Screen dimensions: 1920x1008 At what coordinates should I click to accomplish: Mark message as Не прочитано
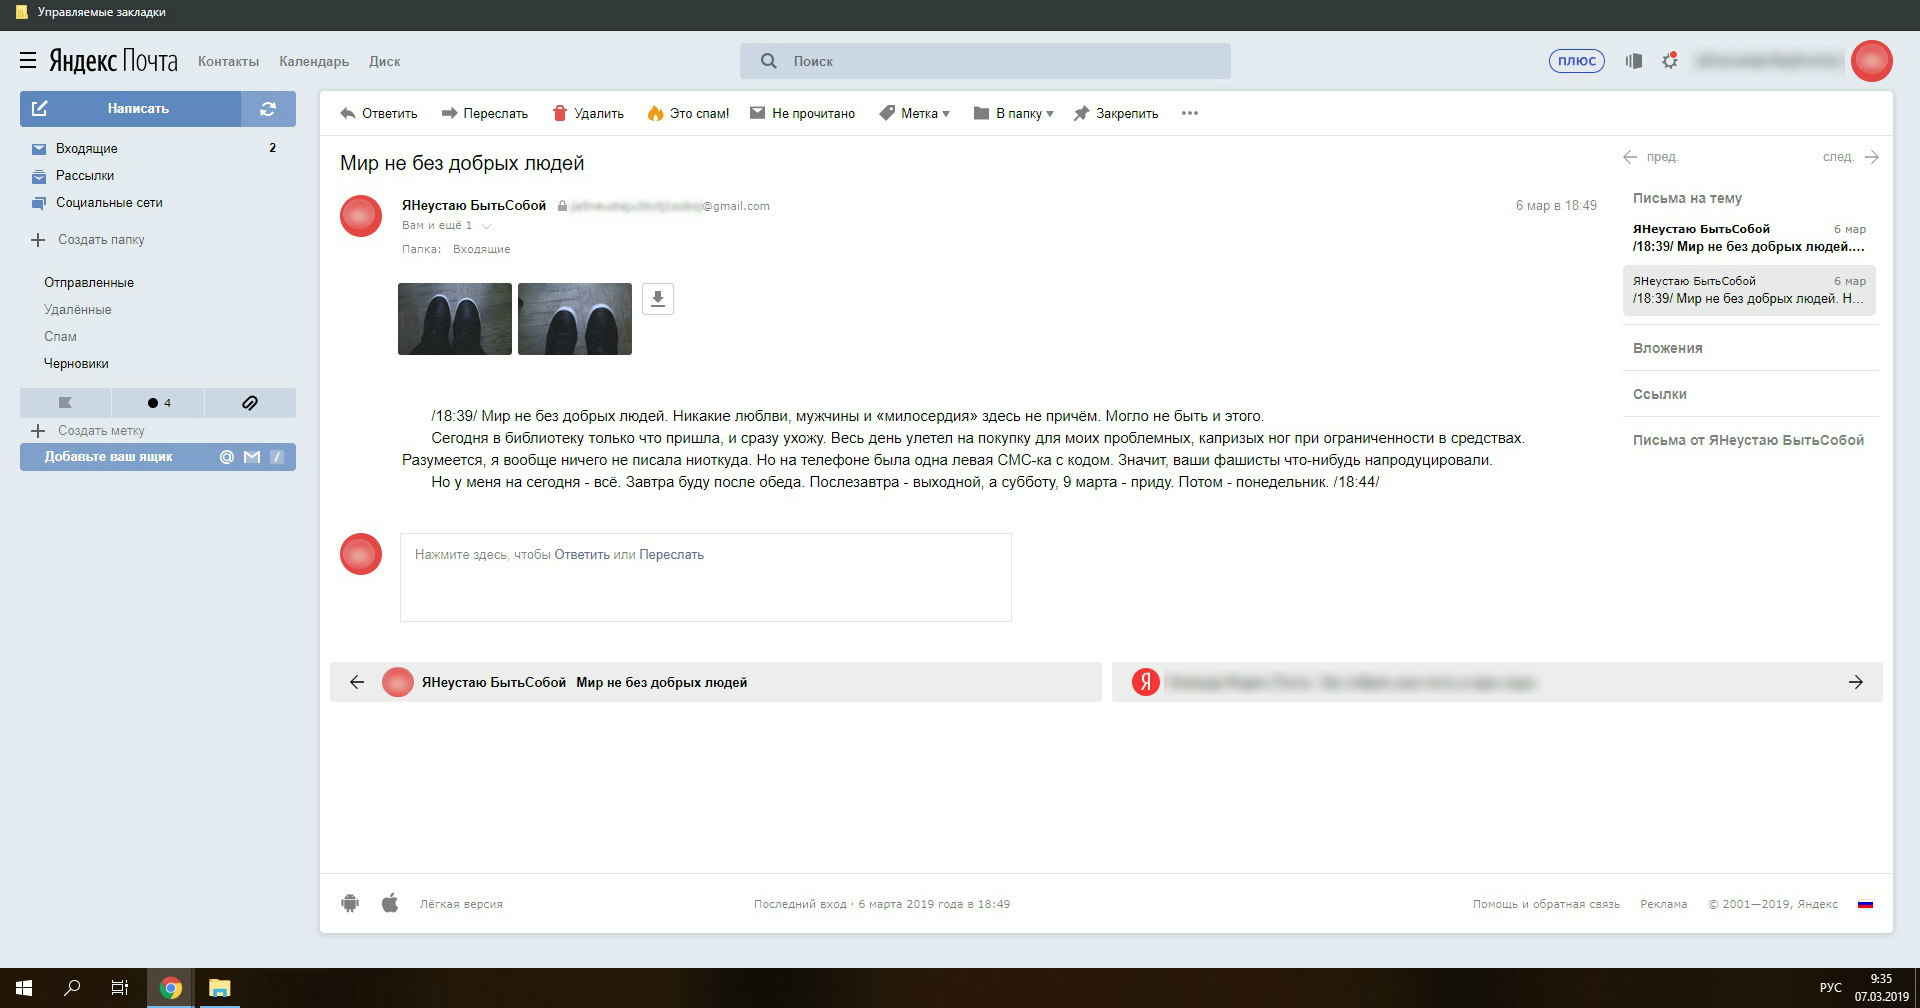click(802, 113)
